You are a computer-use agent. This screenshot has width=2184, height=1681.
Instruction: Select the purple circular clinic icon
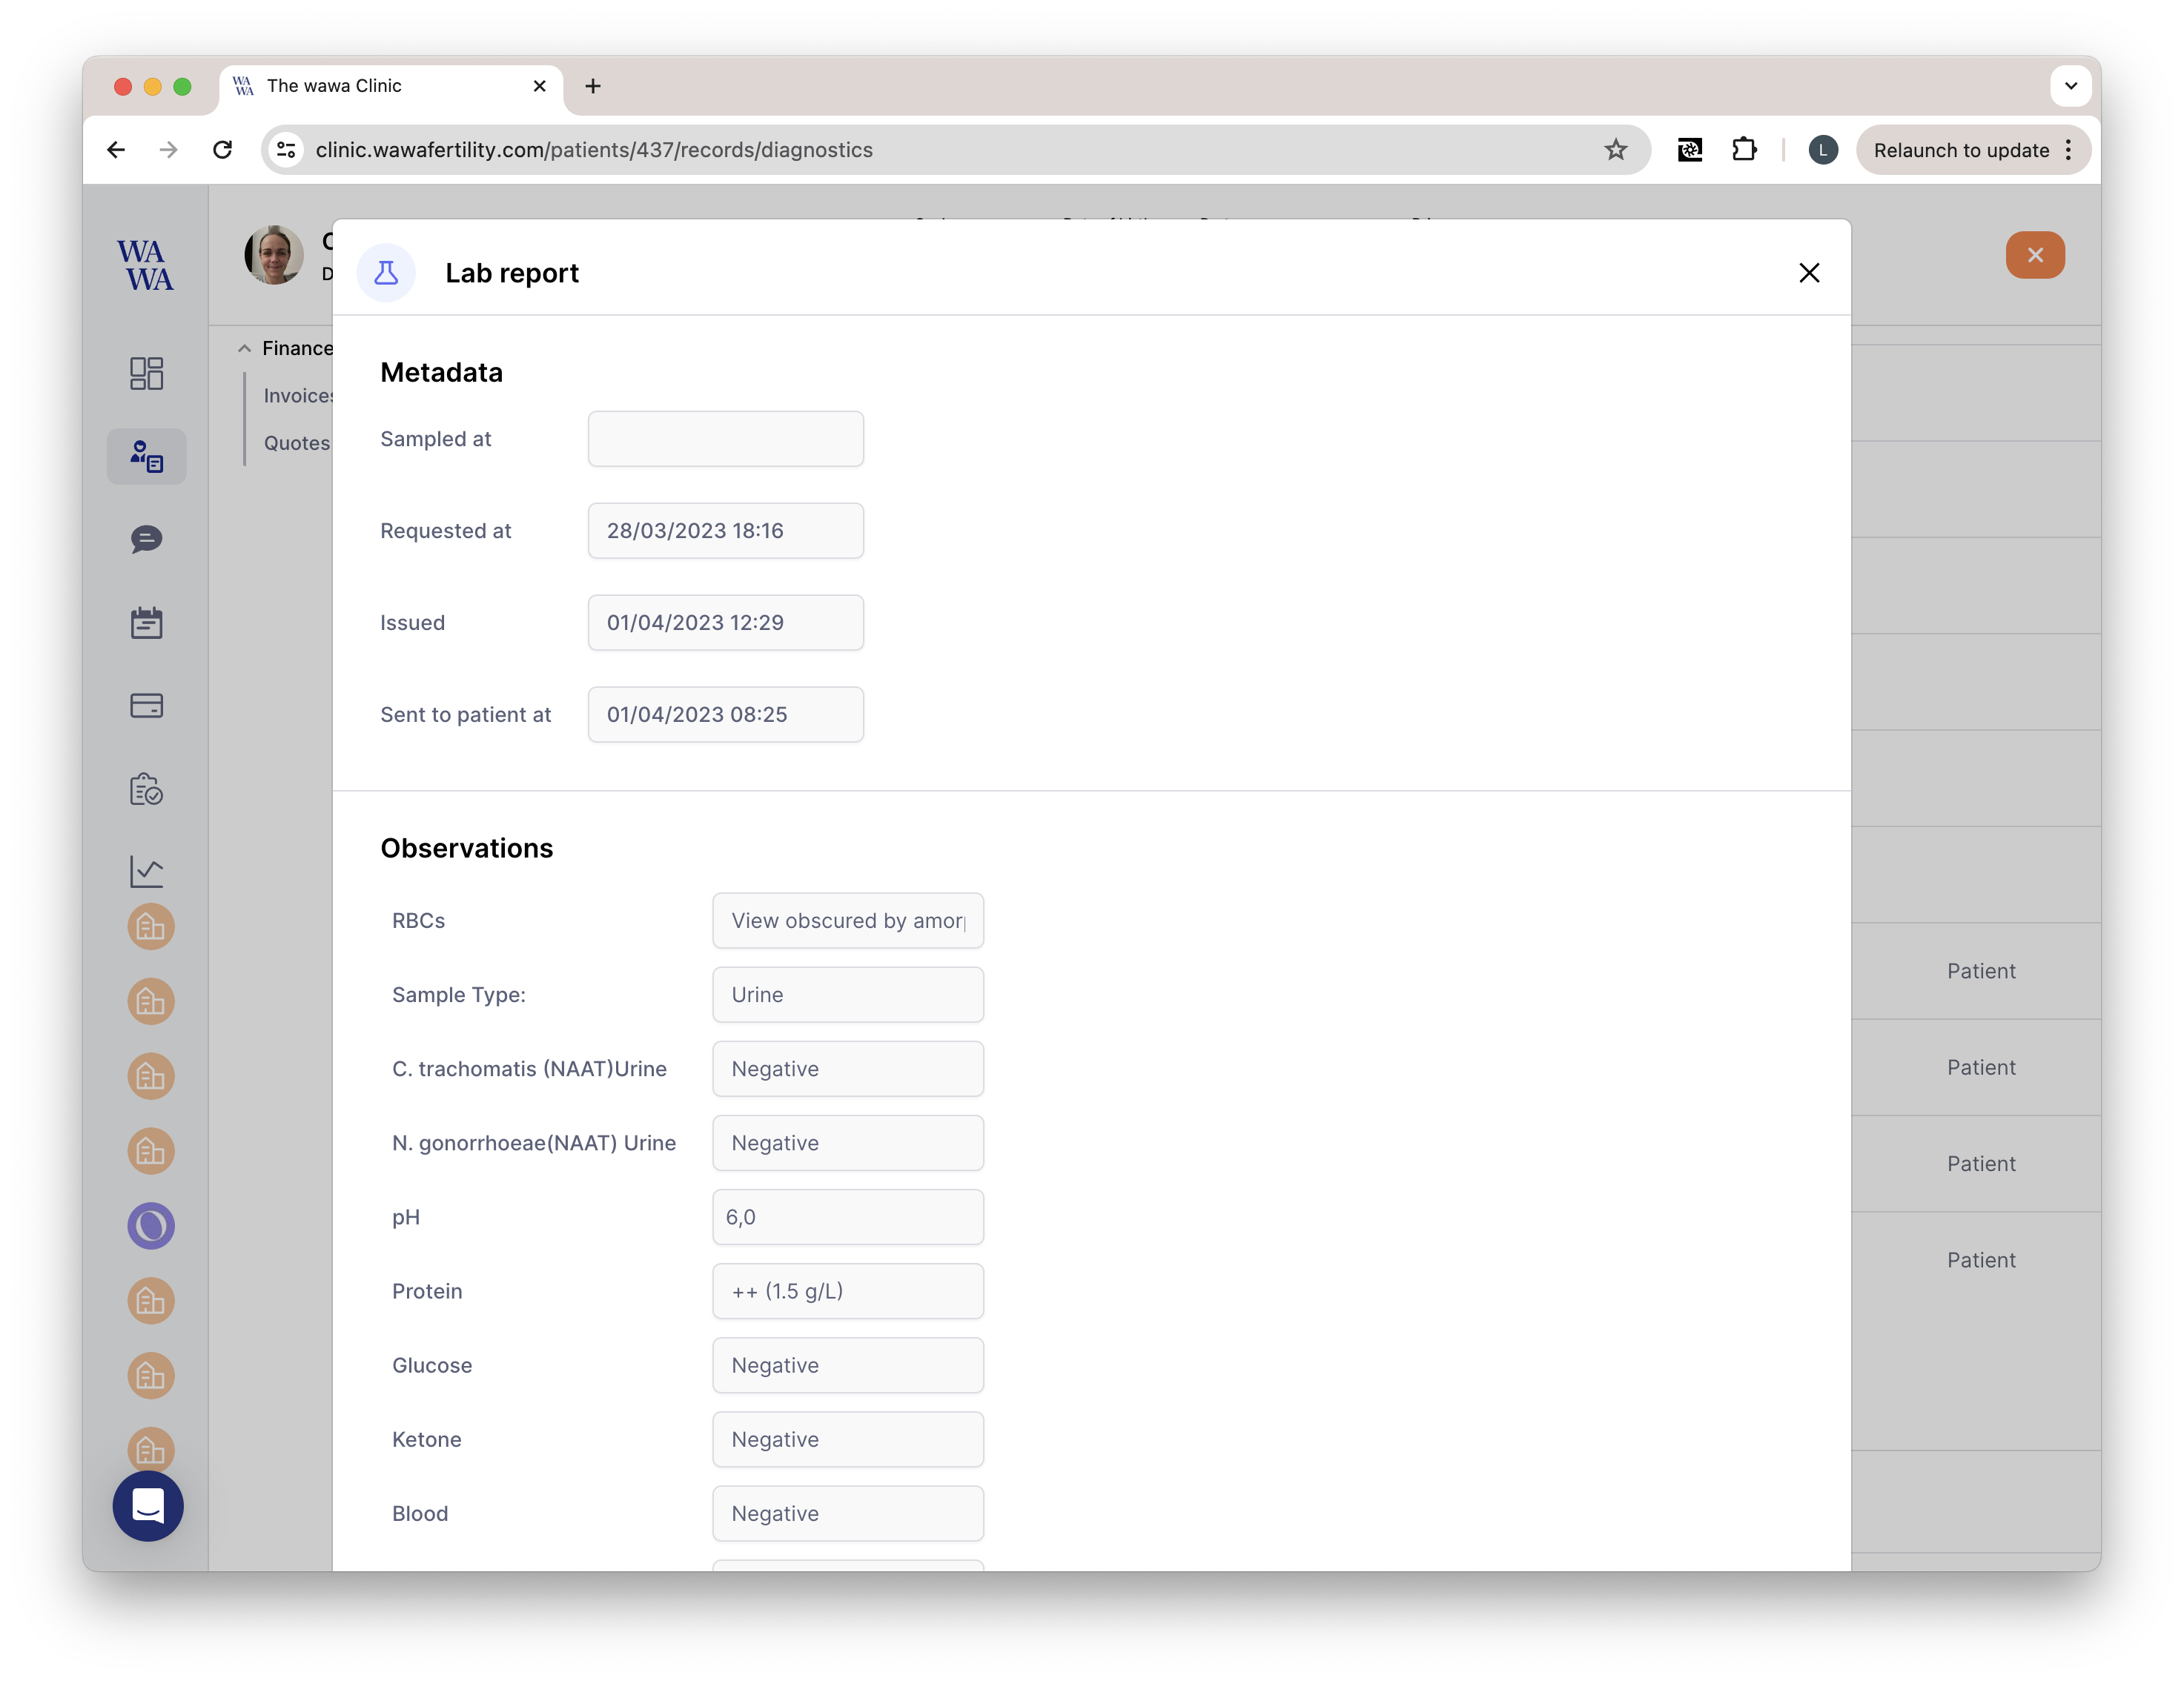tap(151, 1226)
